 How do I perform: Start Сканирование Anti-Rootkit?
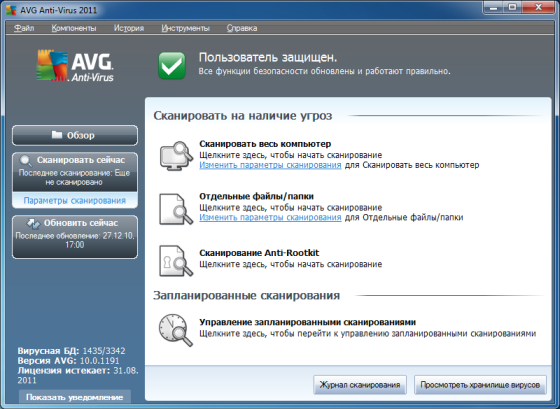[x=259, y=253]
